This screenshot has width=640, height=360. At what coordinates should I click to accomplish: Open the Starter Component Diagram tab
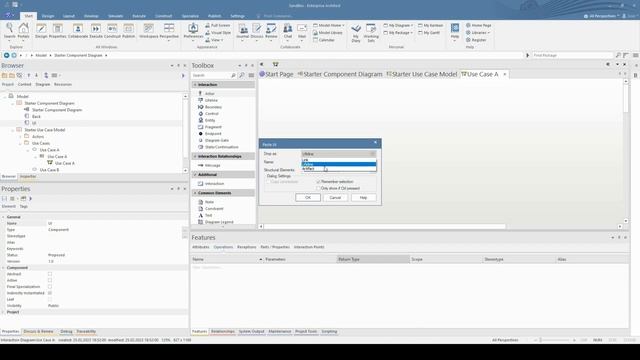point(340,74)
